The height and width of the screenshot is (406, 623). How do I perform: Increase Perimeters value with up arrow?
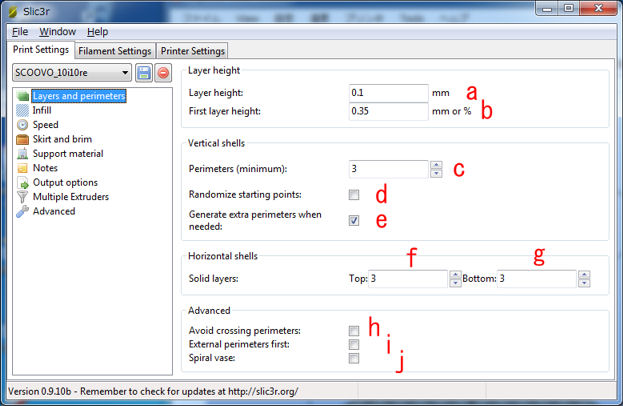click(x=436, y=165)
